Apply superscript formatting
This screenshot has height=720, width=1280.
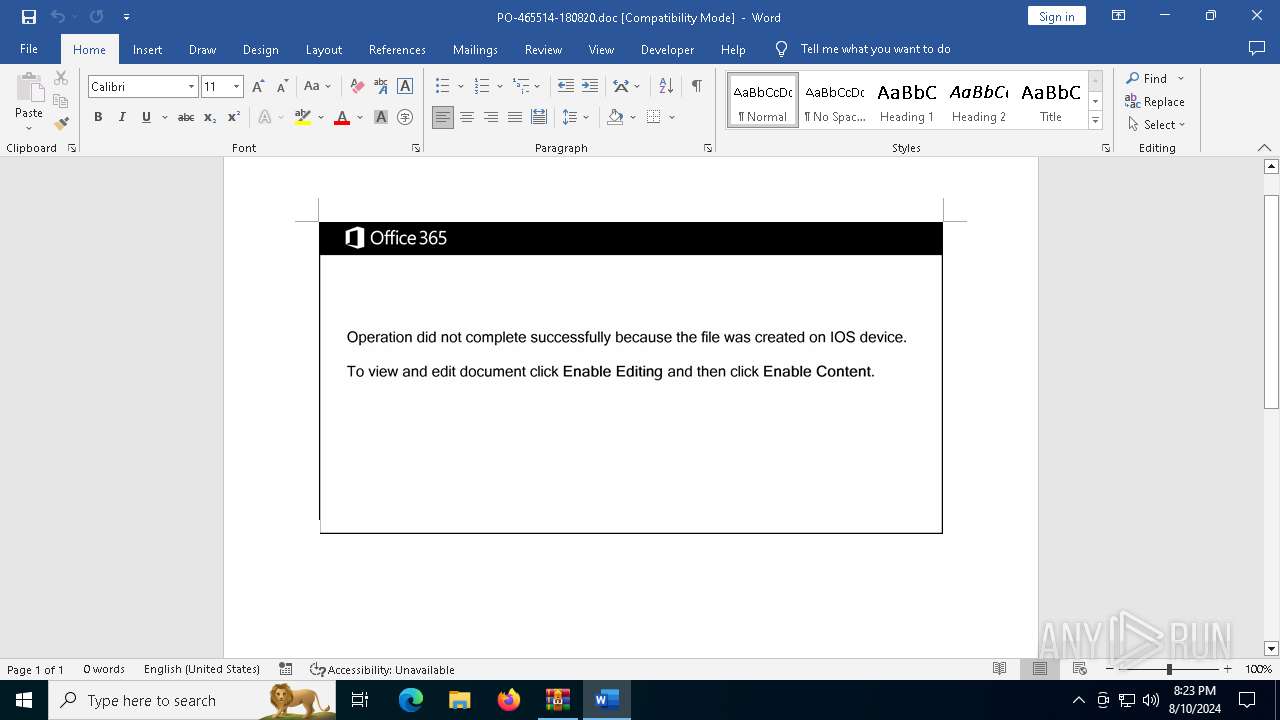click(x=234, y=117)
